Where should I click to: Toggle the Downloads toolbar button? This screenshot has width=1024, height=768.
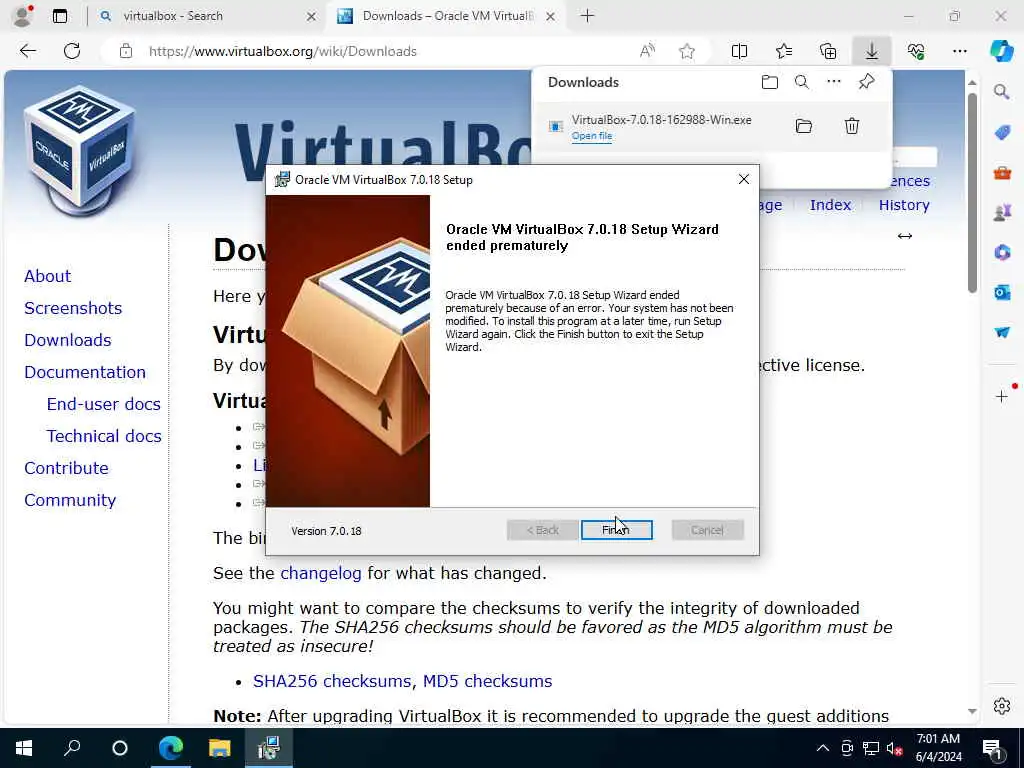pos(872,51)
